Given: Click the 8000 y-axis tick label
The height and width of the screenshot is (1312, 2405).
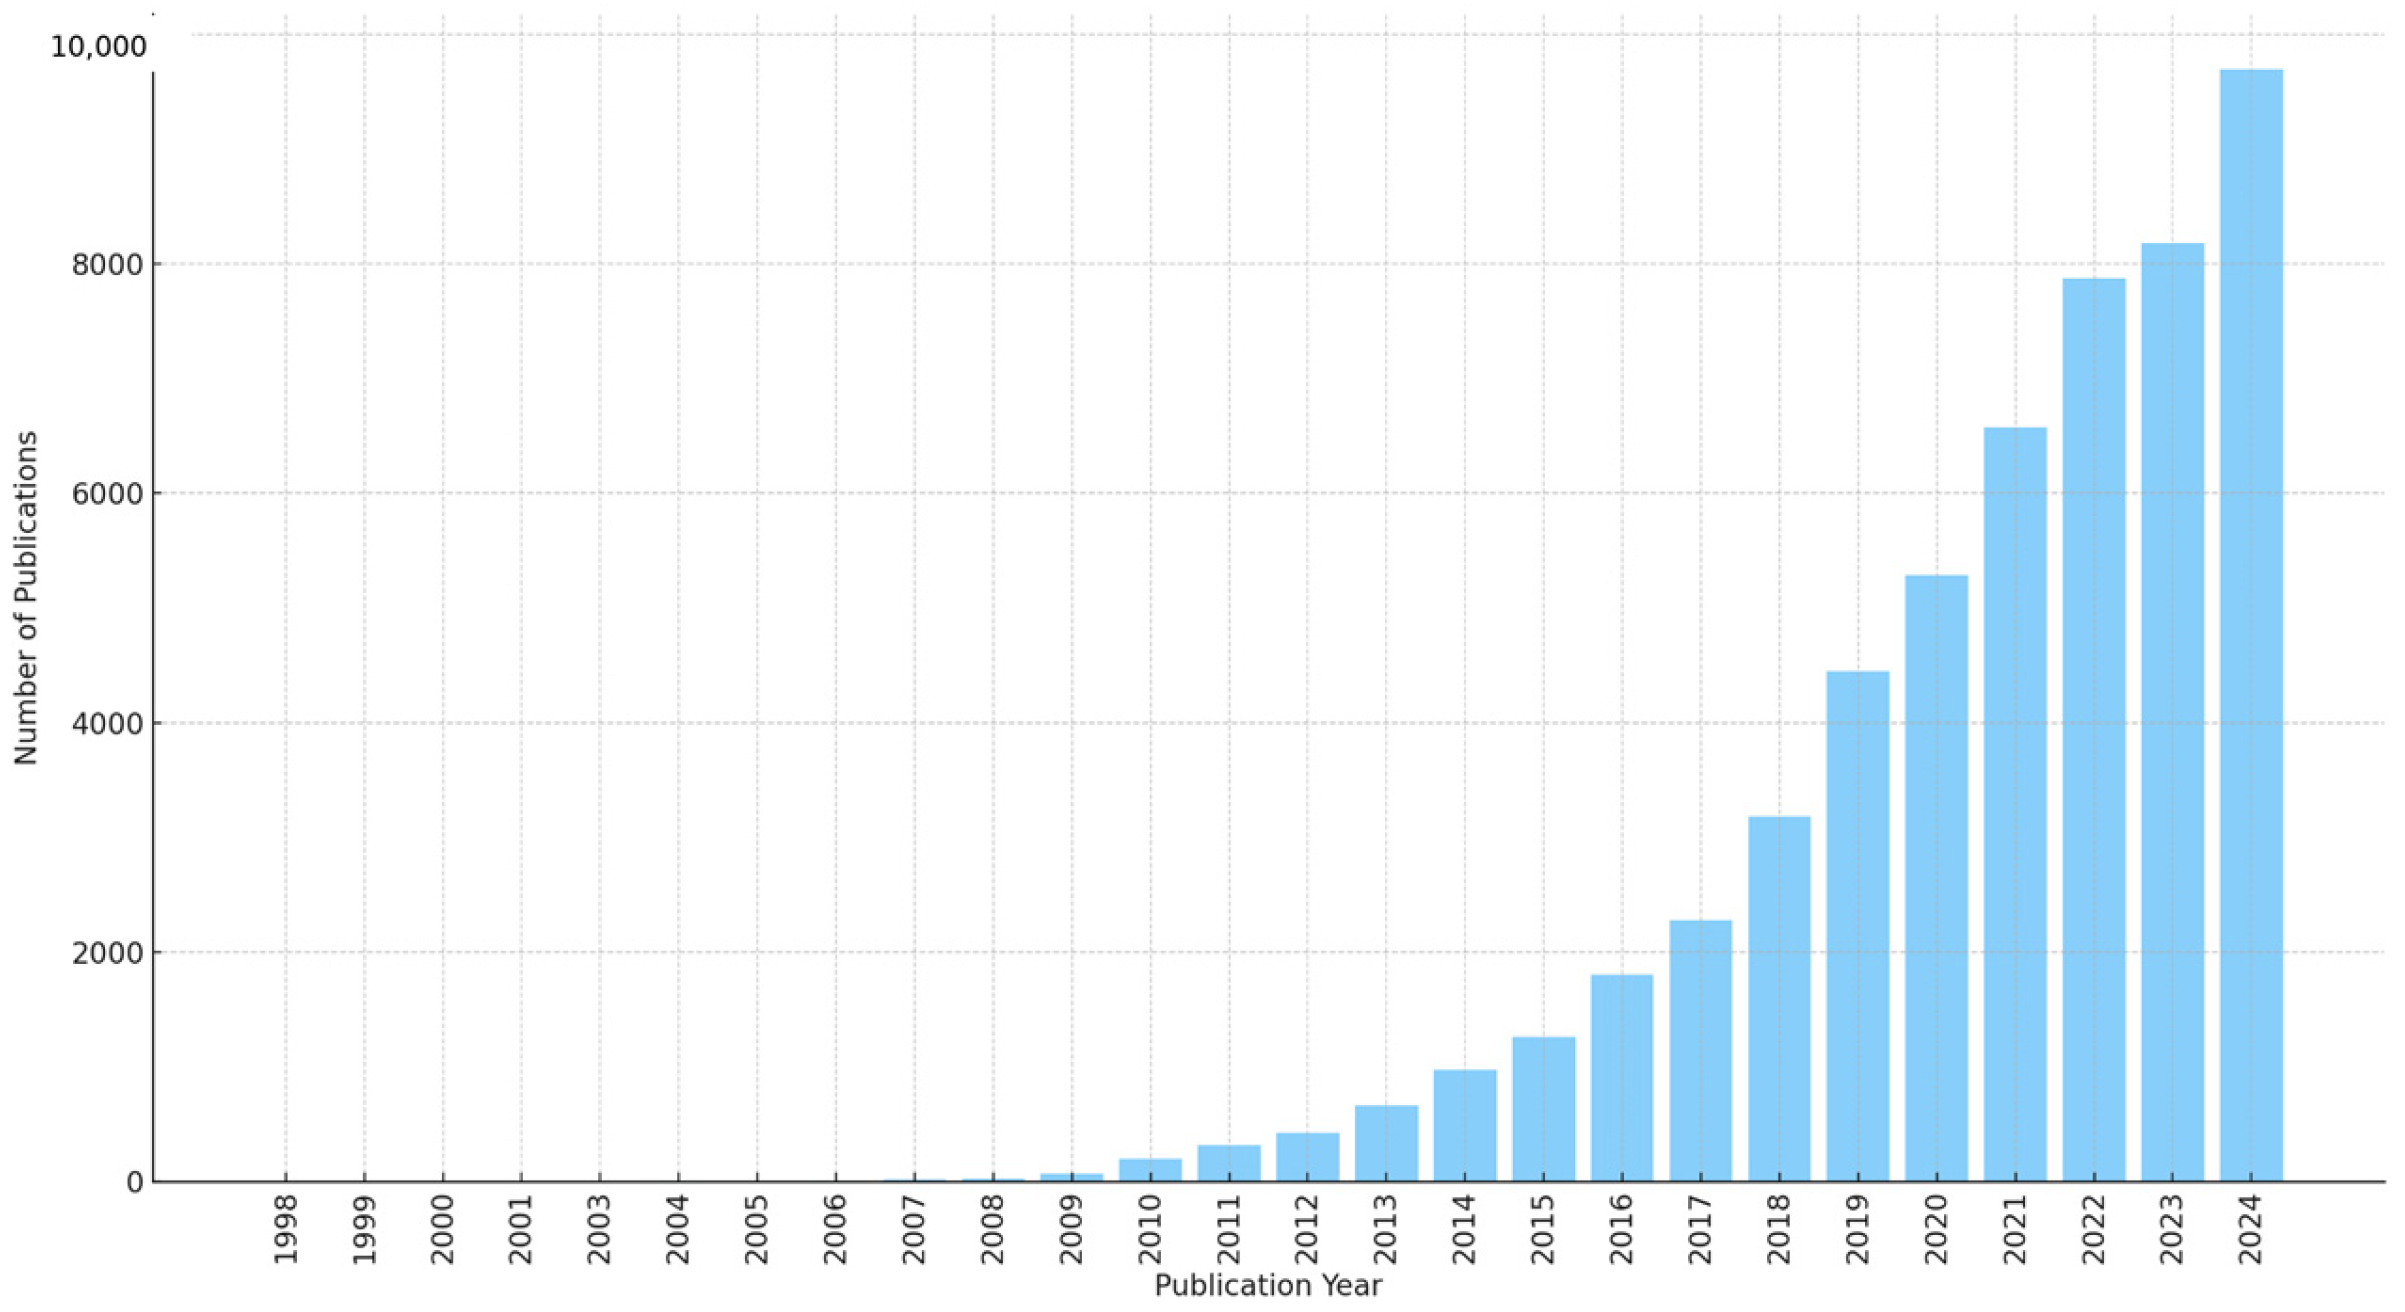Looking at the screenshot, I should [x=108, y=265].
